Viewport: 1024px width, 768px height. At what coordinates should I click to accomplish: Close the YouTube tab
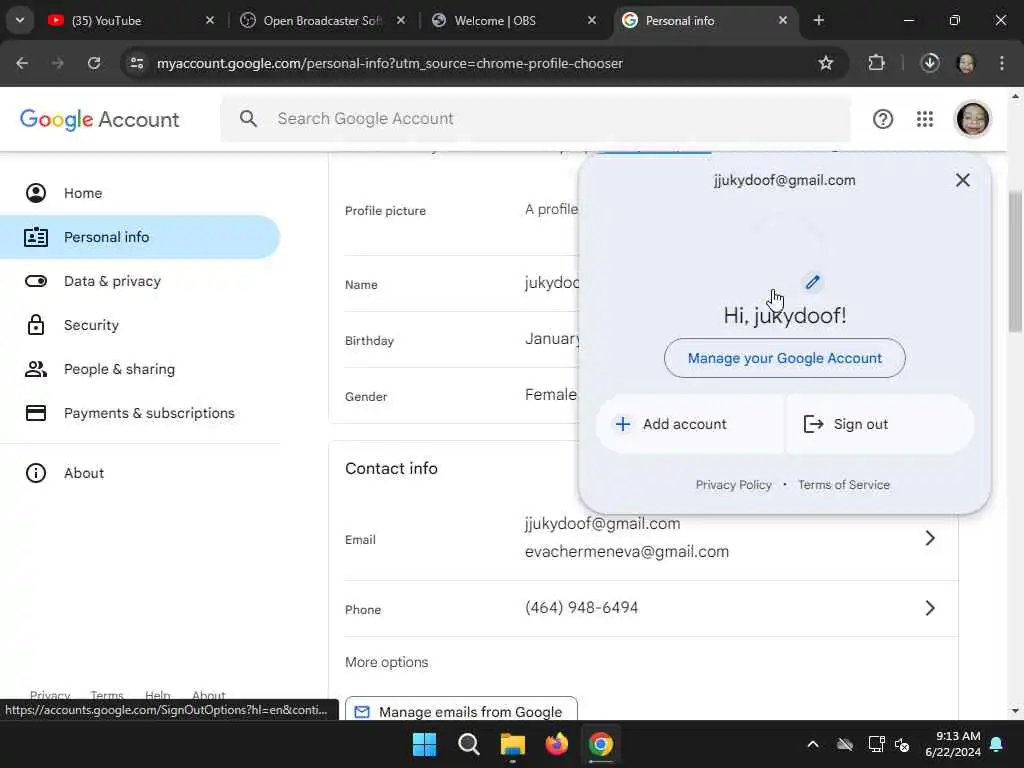[x=210, y=21]
